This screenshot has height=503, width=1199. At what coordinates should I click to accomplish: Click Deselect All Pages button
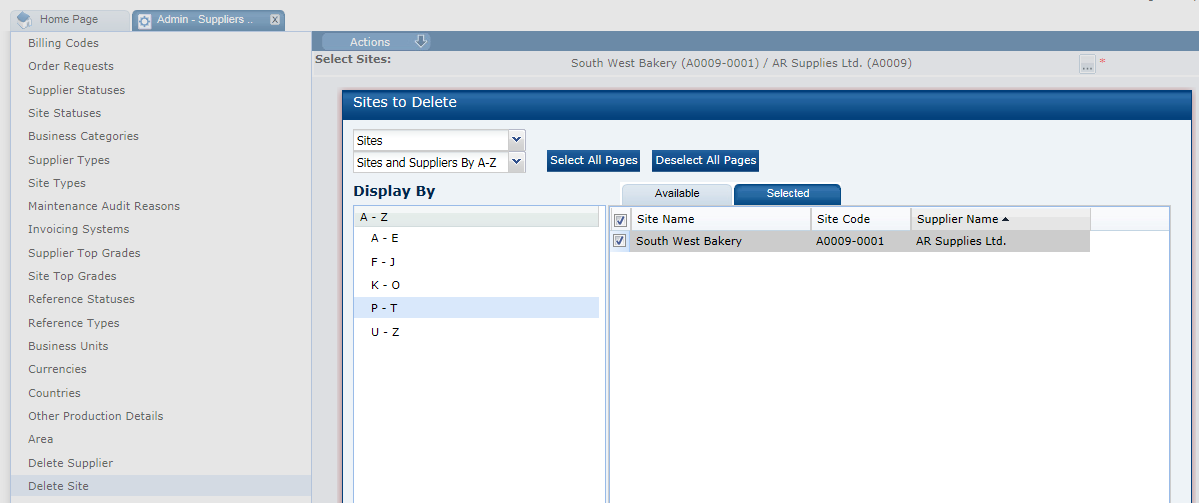click(x=706, y=161)
